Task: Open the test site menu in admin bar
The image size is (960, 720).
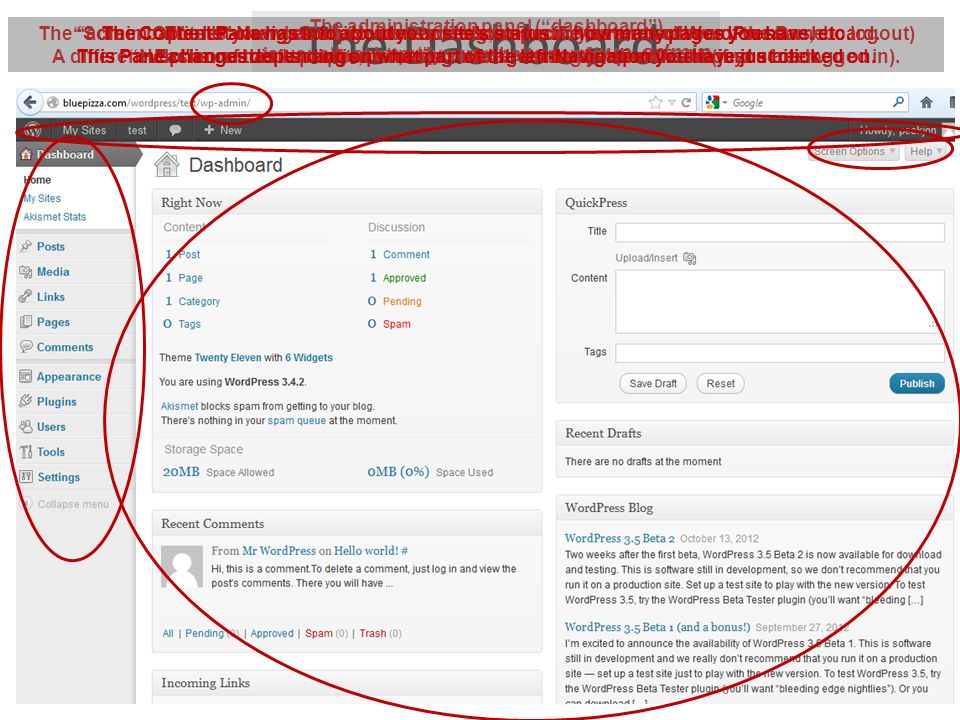Action: (137, 130)
